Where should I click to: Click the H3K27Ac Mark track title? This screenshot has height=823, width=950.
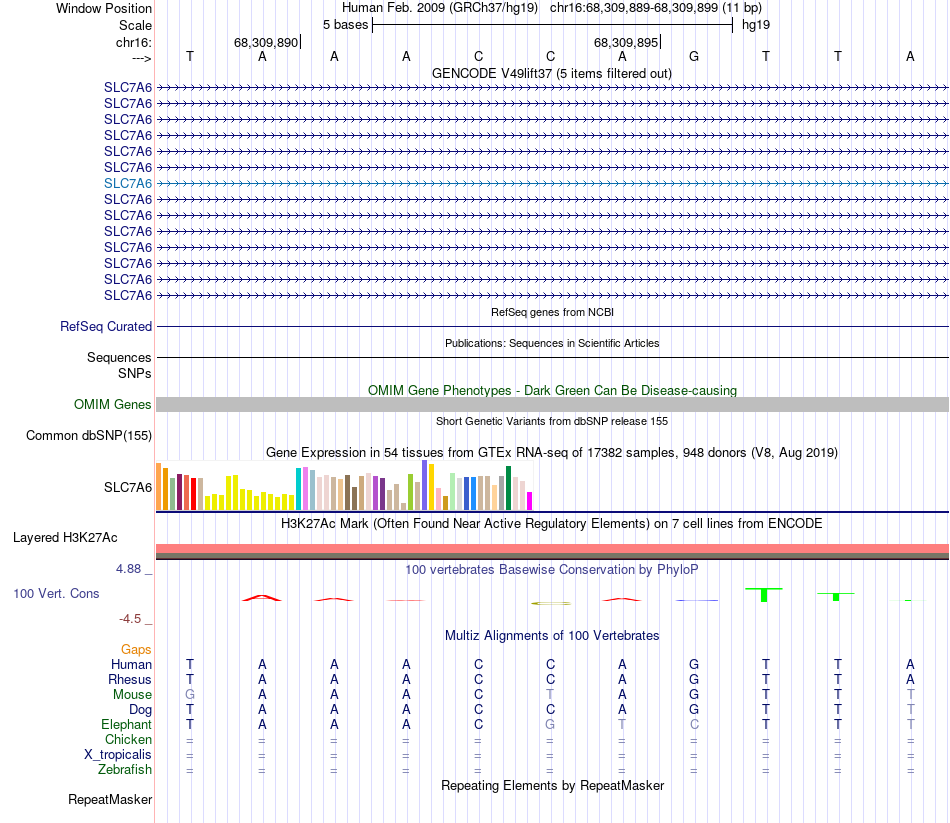(552, 524)
